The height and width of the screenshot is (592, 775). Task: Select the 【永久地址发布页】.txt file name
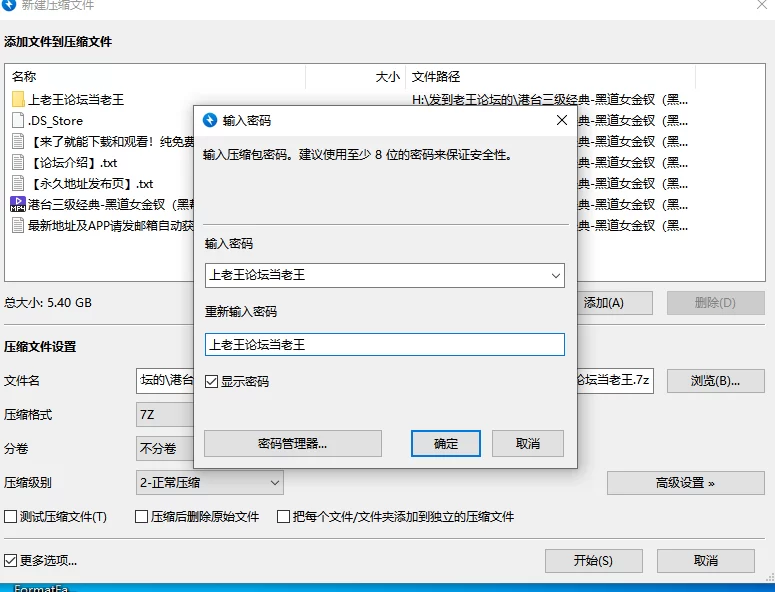91,184
